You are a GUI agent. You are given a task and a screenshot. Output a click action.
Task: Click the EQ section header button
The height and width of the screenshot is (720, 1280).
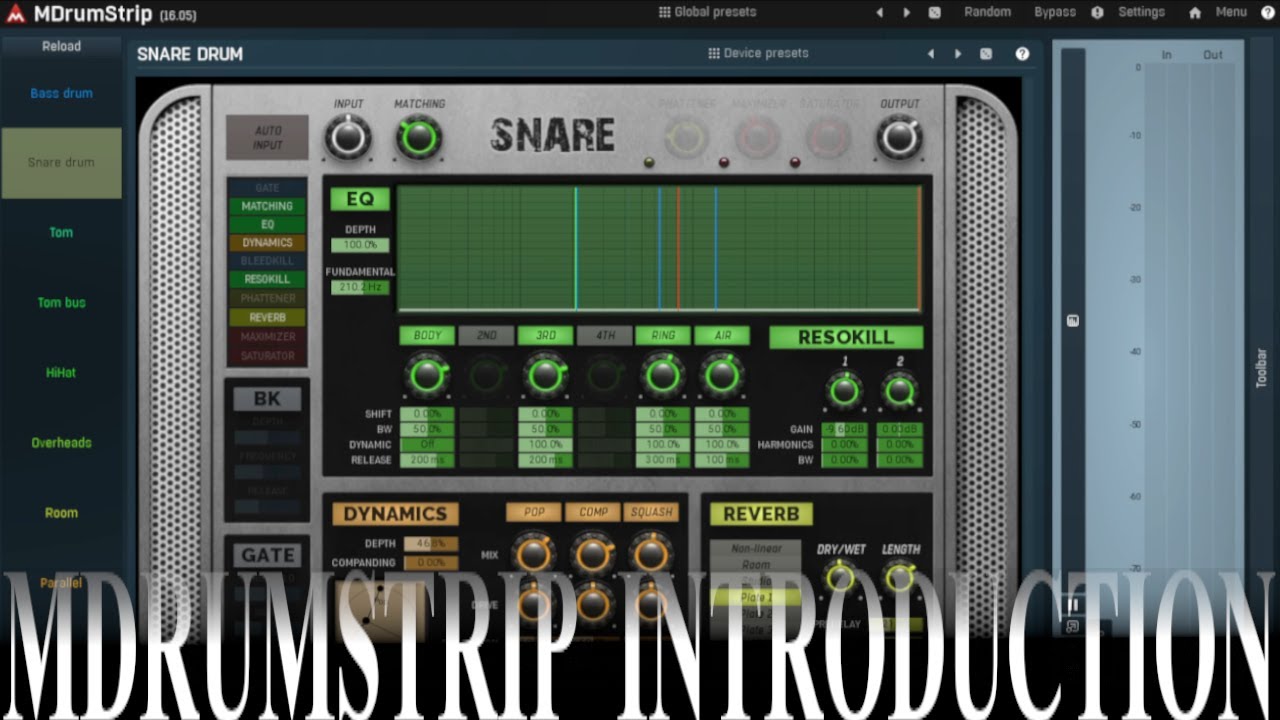click(x=360, y=199)
